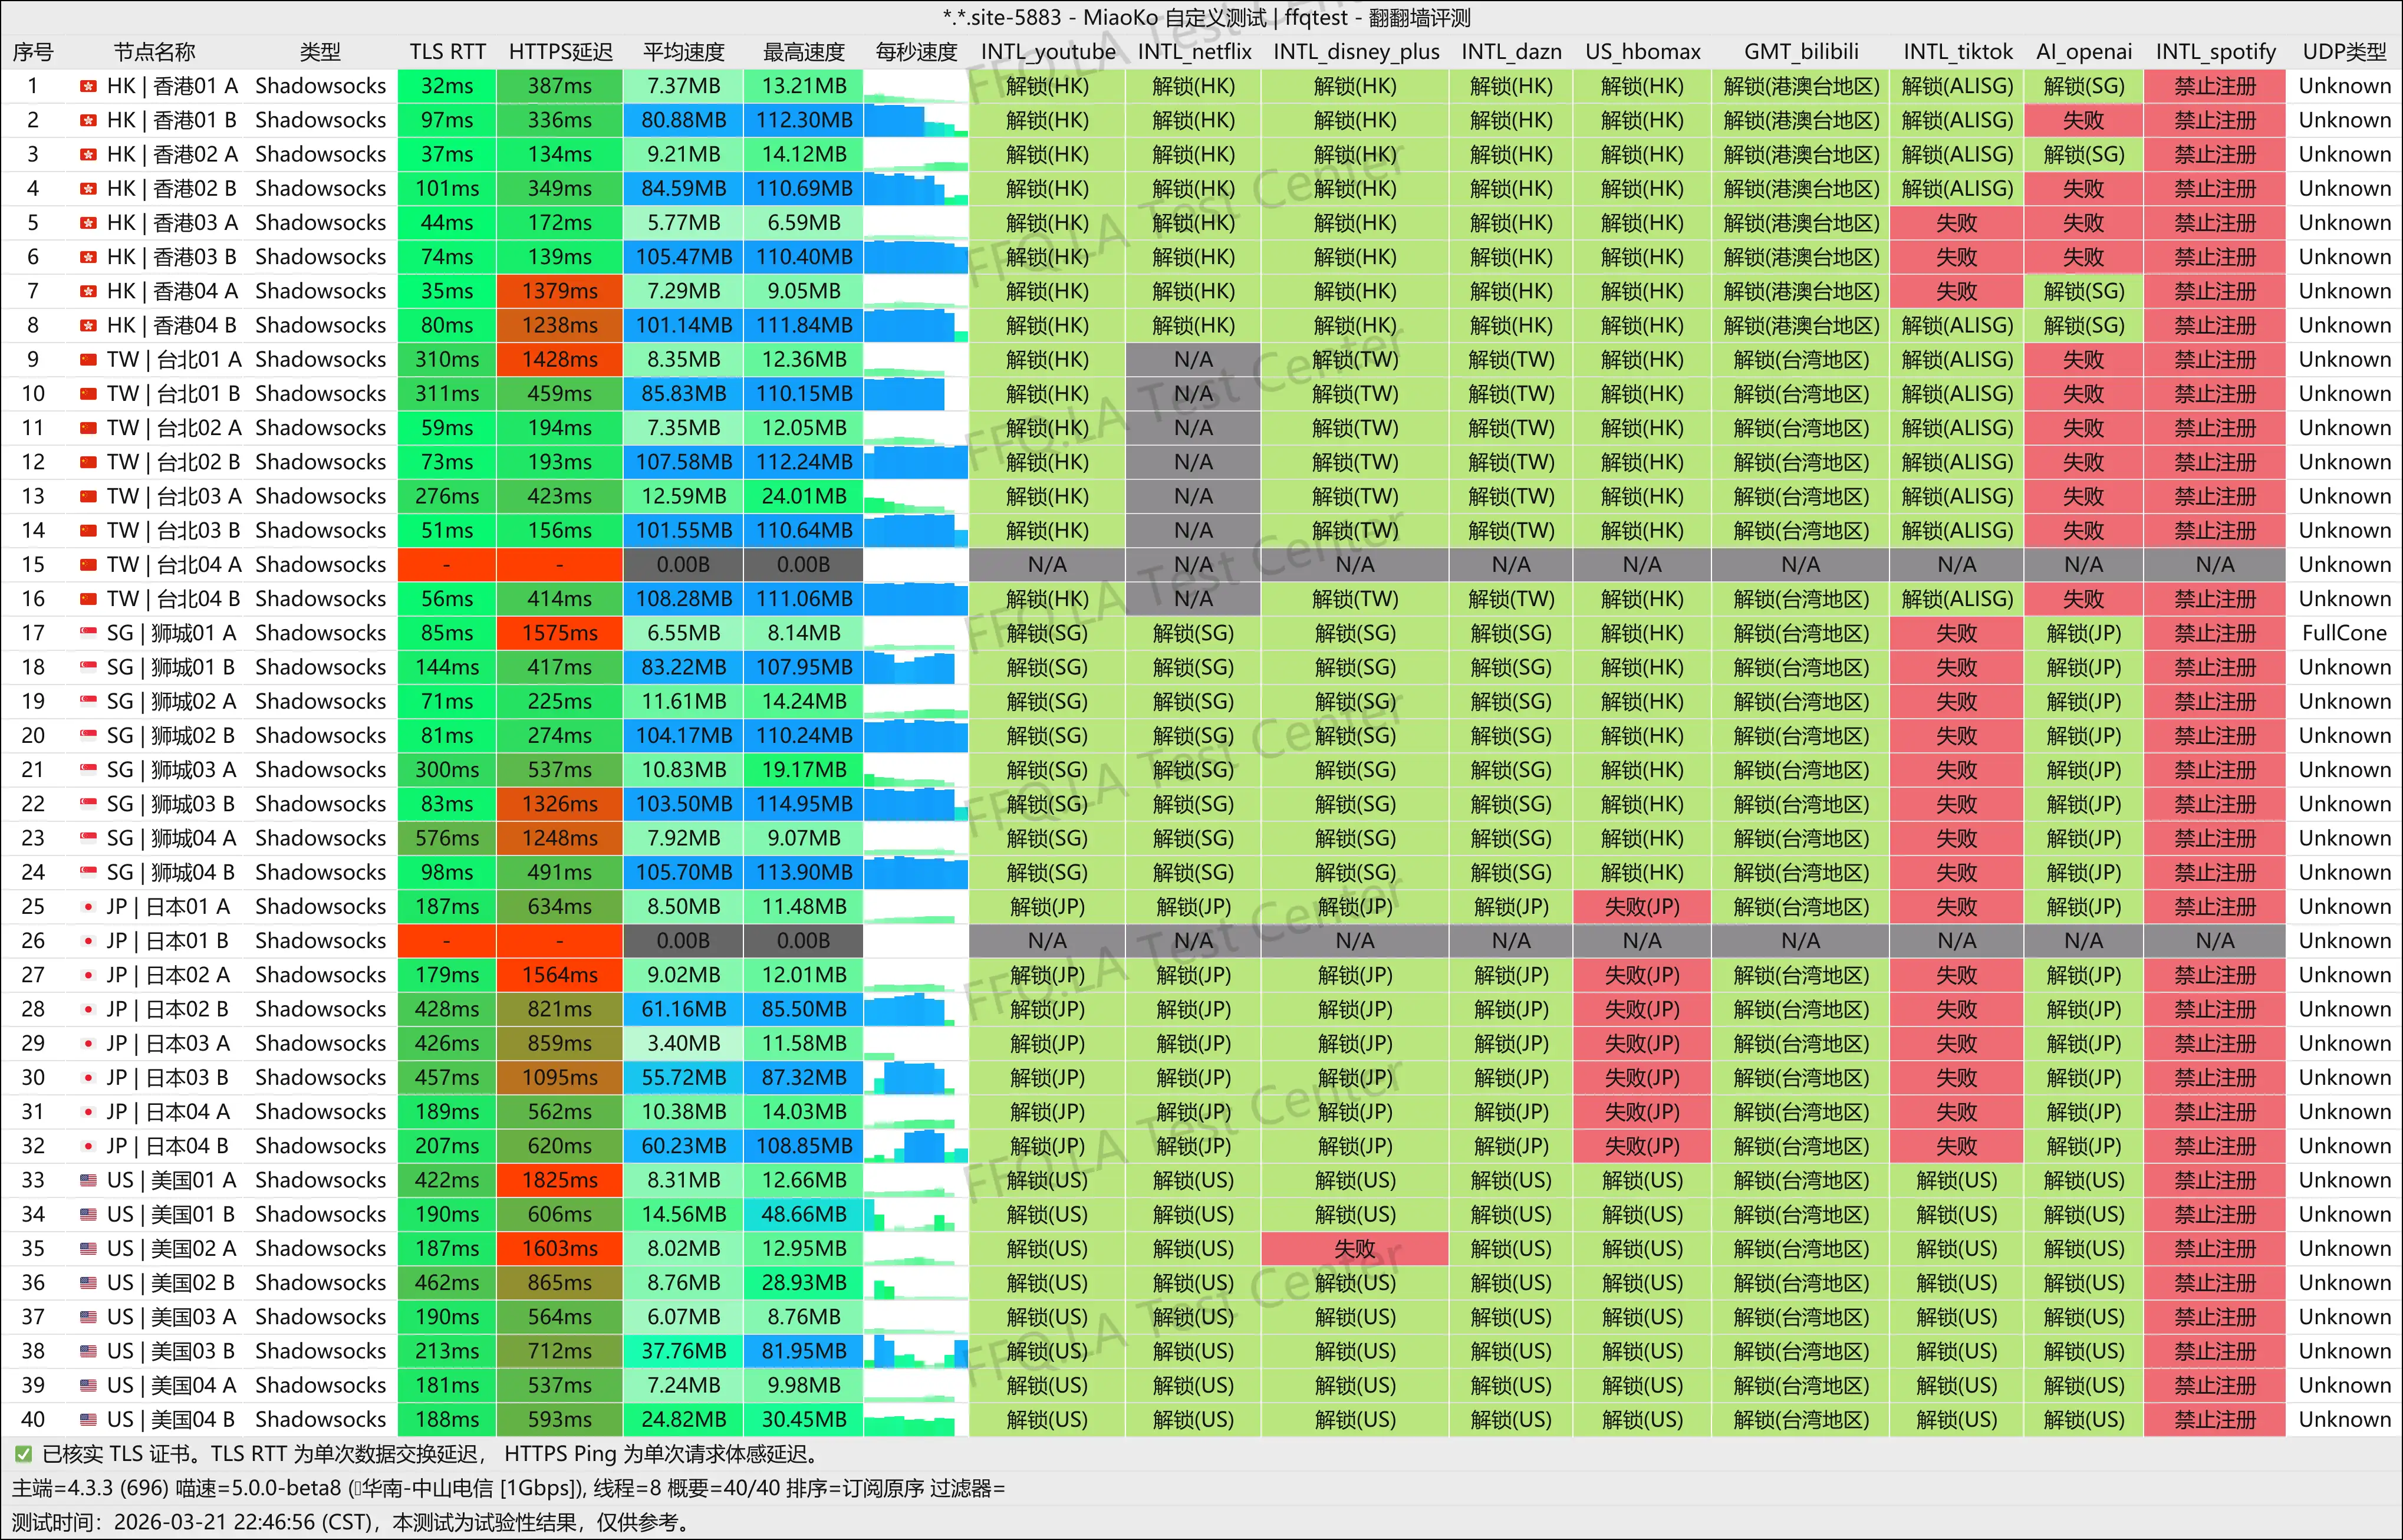Viewport: 2403px width, 1540px height.
Task: Click the red 1825ms latency cell
Action: tap(559, 1180)
